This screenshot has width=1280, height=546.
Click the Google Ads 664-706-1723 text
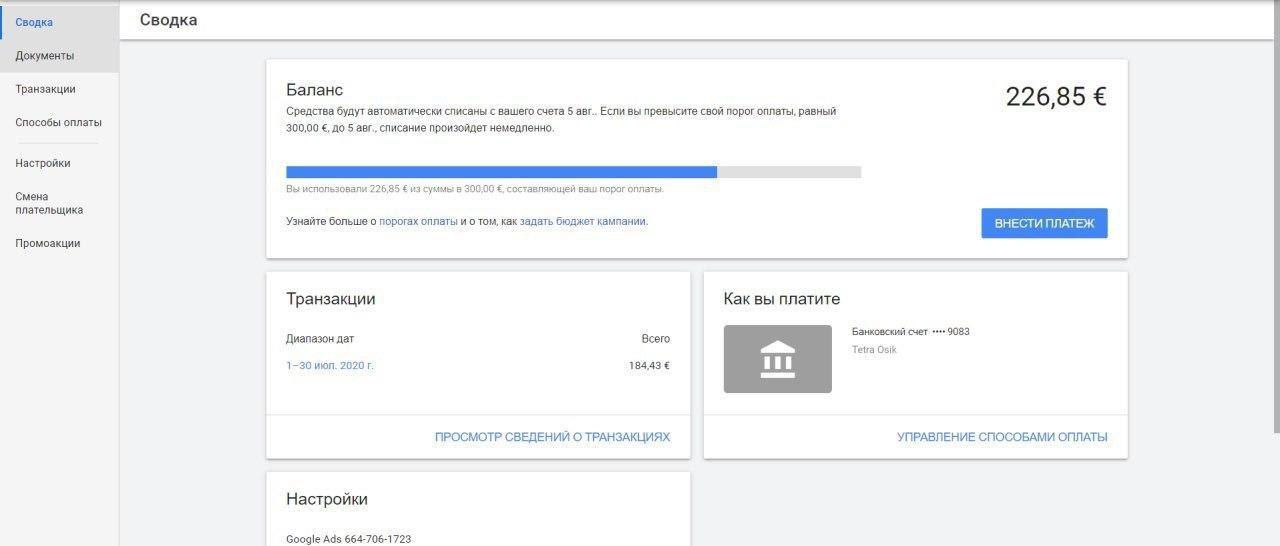click(x=348, y=539)
